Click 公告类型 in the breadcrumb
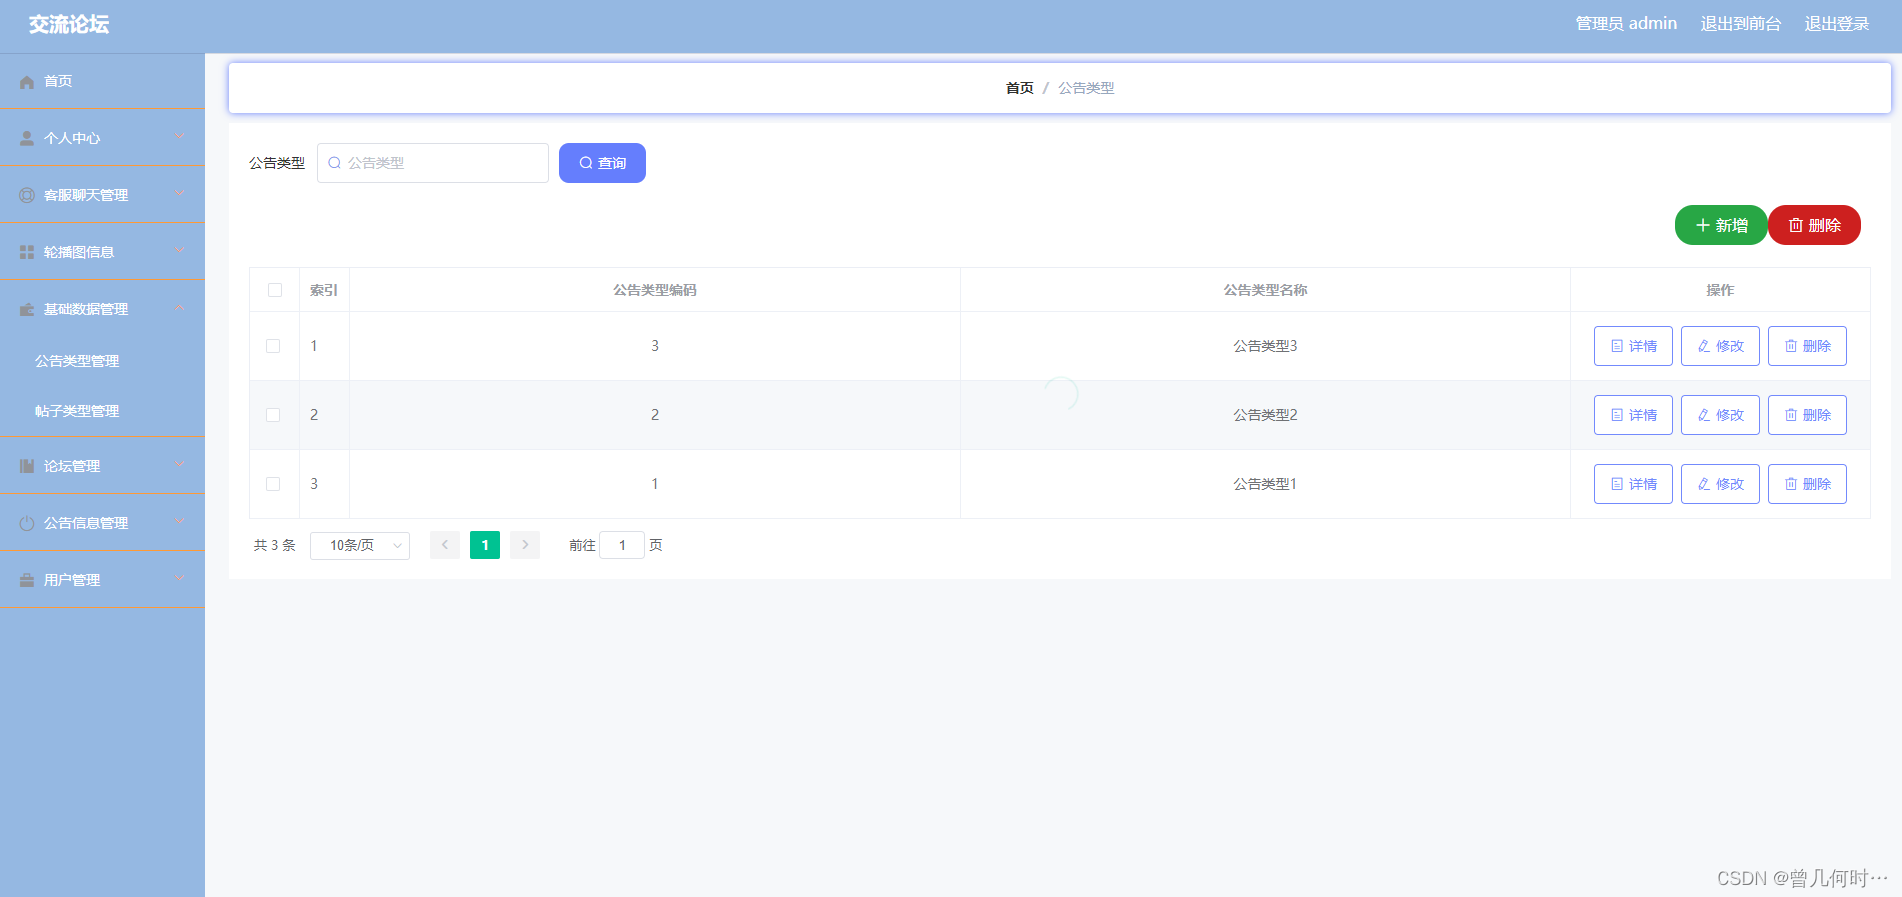This screenshot has width=1902, height=897. pyautogui.click(x=1086, y=88)
